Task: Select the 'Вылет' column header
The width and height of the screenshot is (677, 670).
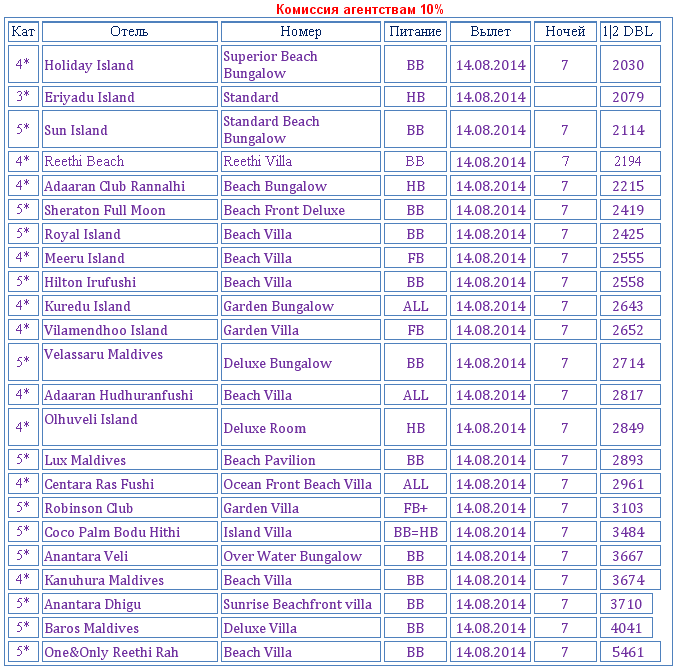Action: point(490,32)
